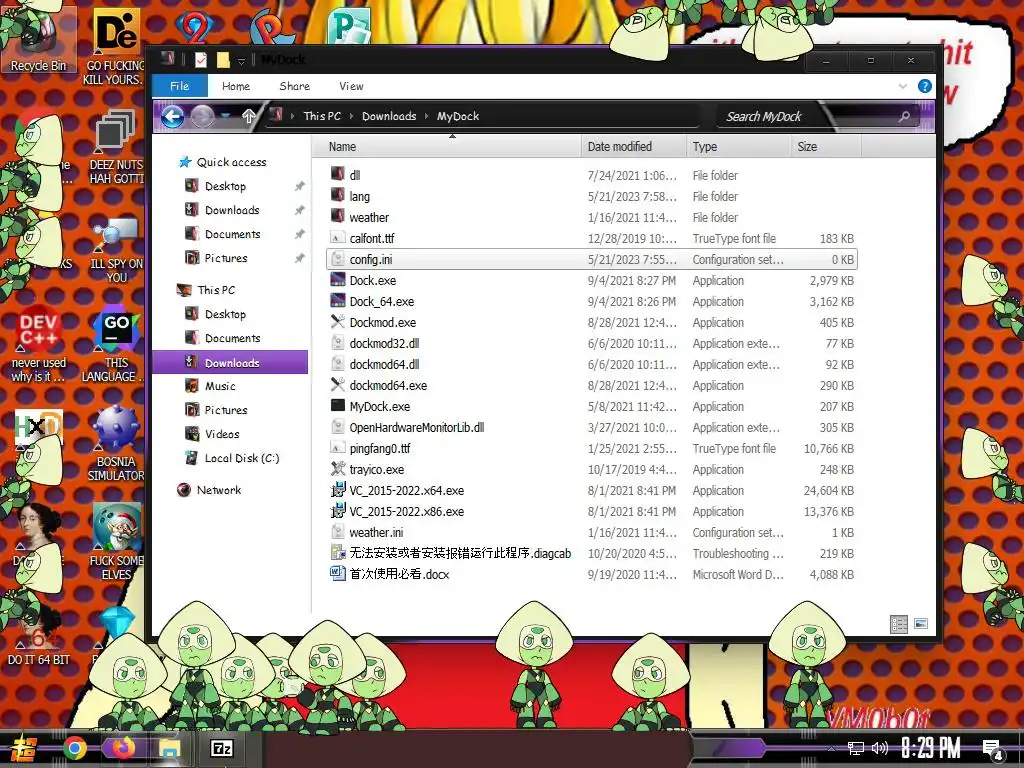Select the Dockmod.exe tools icon
Viewport: 1024px width, 768px height.
click(x=338, y=321)
